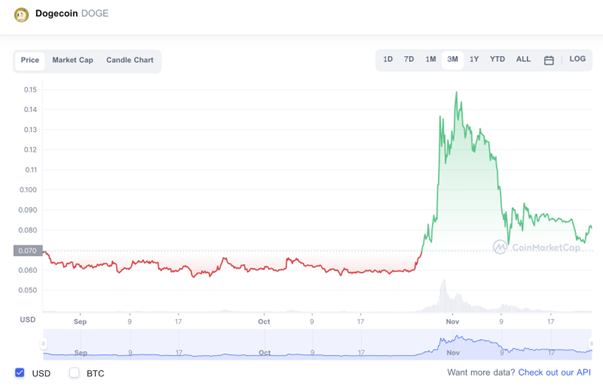Click the Dogecoin DOGE title text
Screen dimensions: 603x389
coord(72,13)
